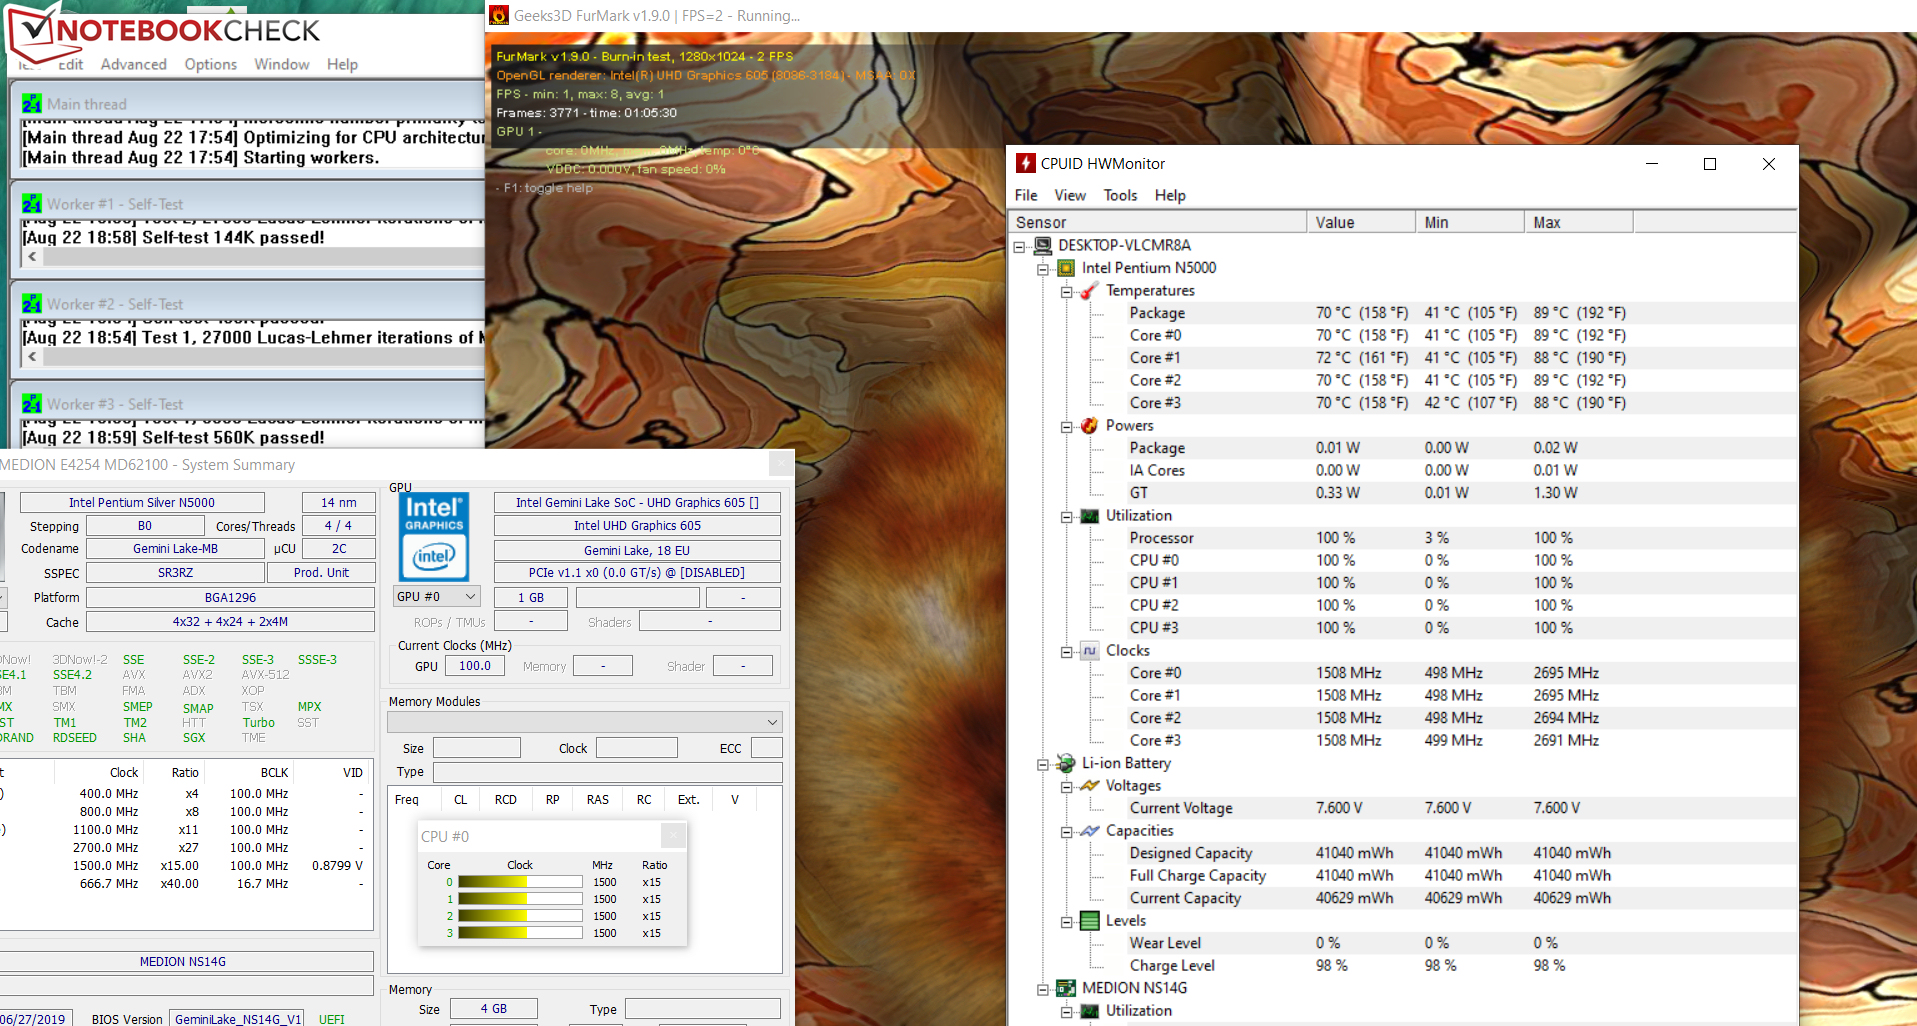The width and height of the screenshot is (1917, 1026).
Task: Open the GPU #0 selector dropdown
Action: pos(437,597)
